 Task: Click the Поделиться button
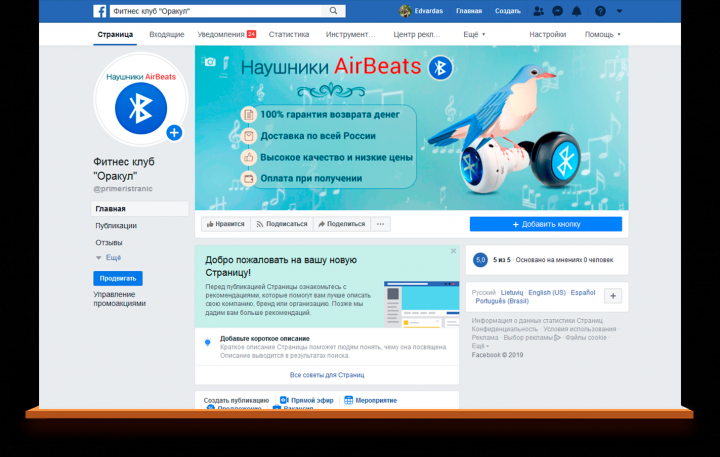pos(342,224)
